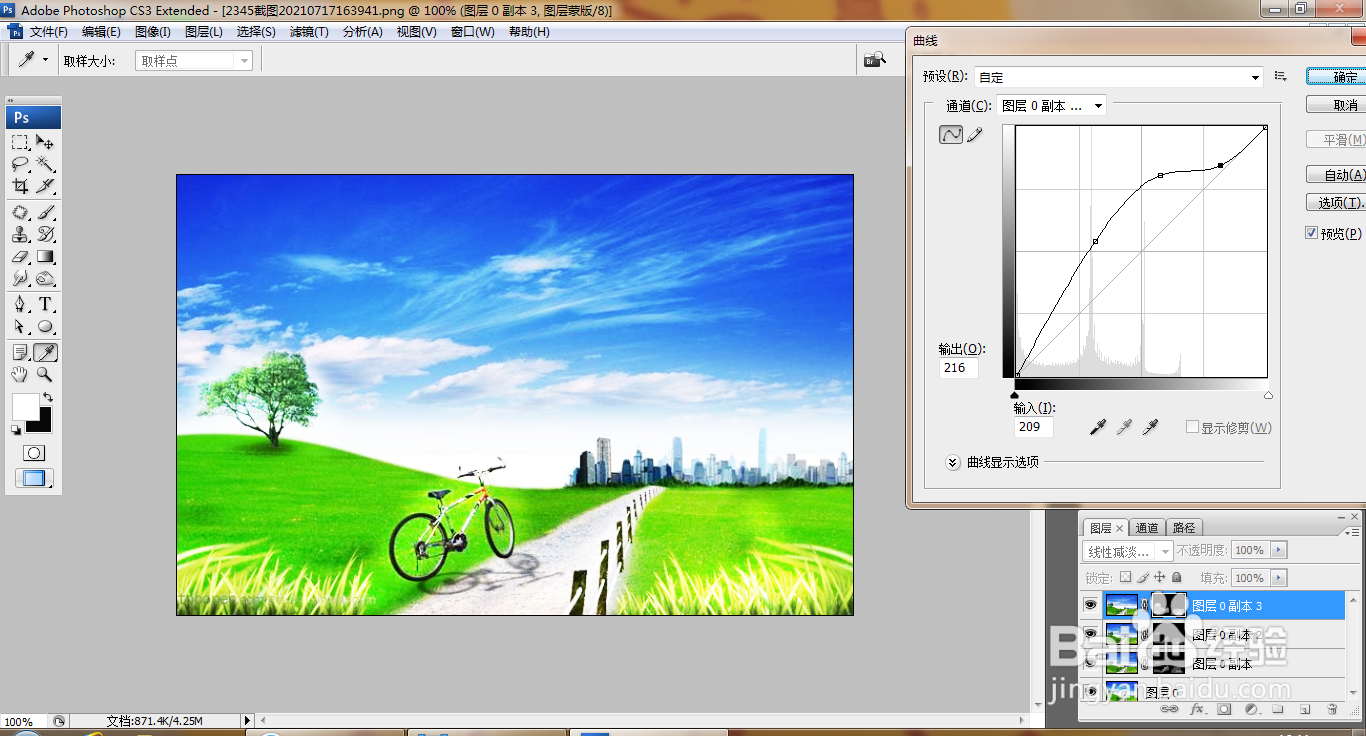Click the black point slider under curve
This screenshot has height=736, width=1366.
(x=1016, y=396)
